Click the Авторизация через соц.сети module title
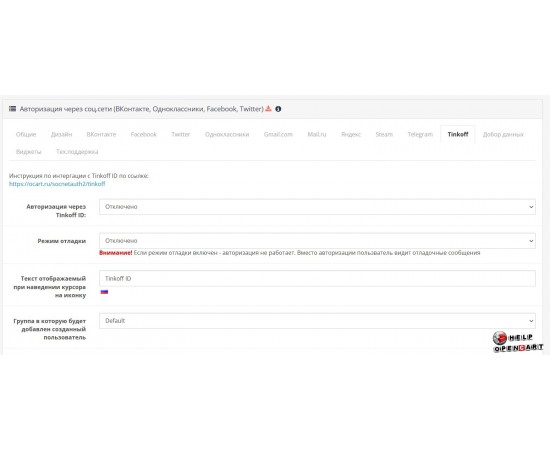 point(141,109)
